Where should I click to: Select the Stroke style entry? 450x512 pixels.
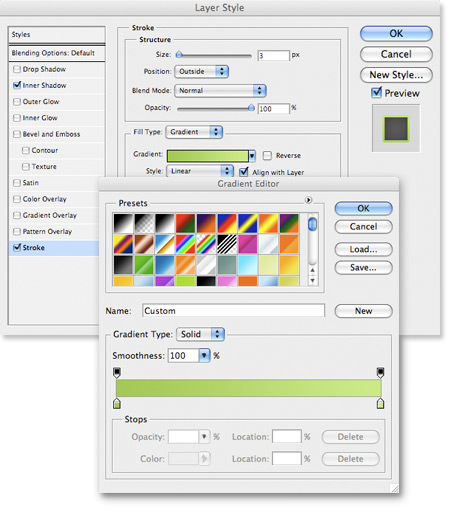point(54,248)
